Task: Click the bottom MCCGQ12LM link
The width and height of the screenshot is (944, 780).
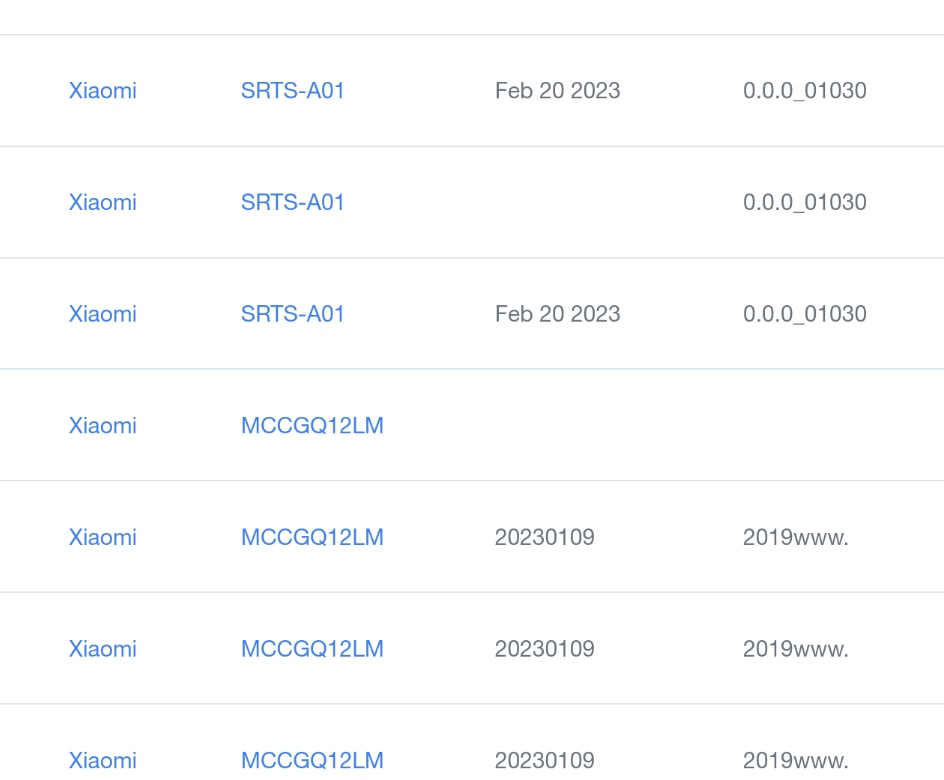Action: [311, 760]
